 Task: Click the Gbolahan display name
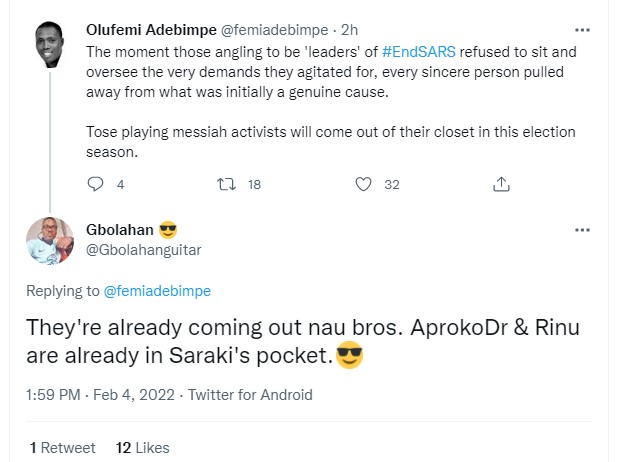tap(121, 229)
